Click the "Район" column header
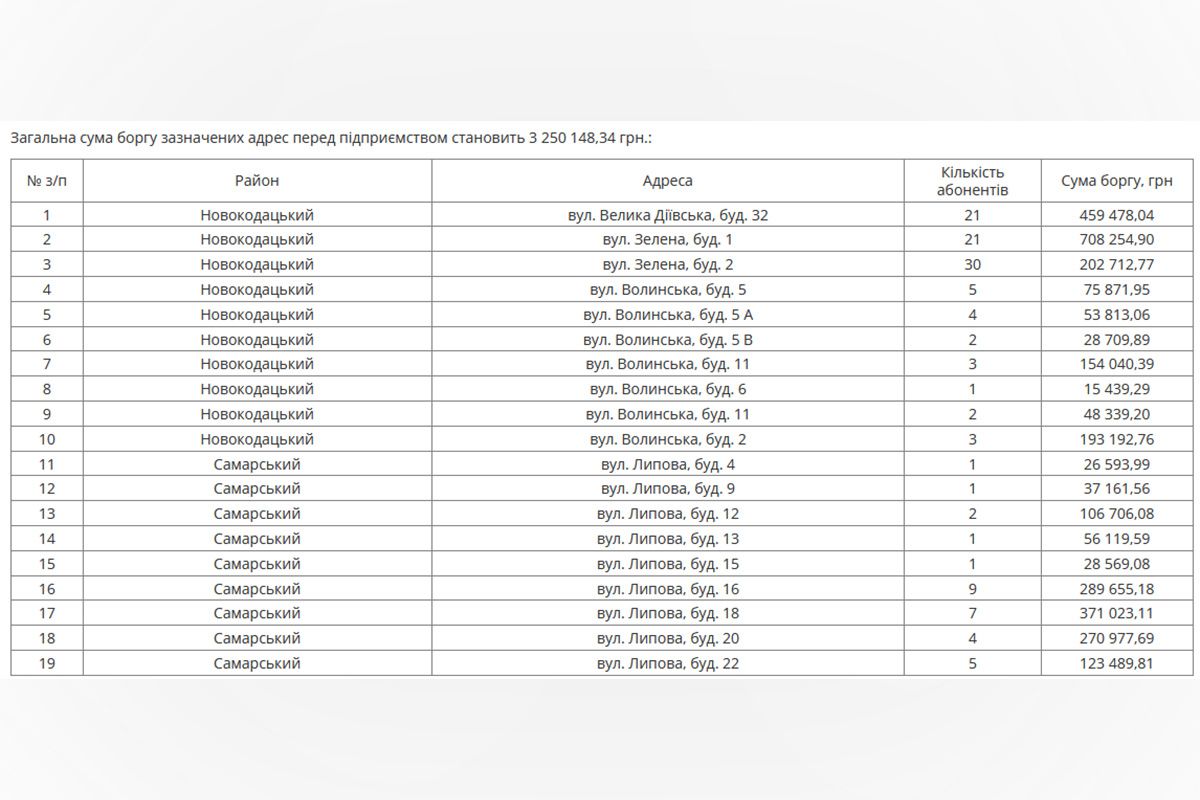 257,181
